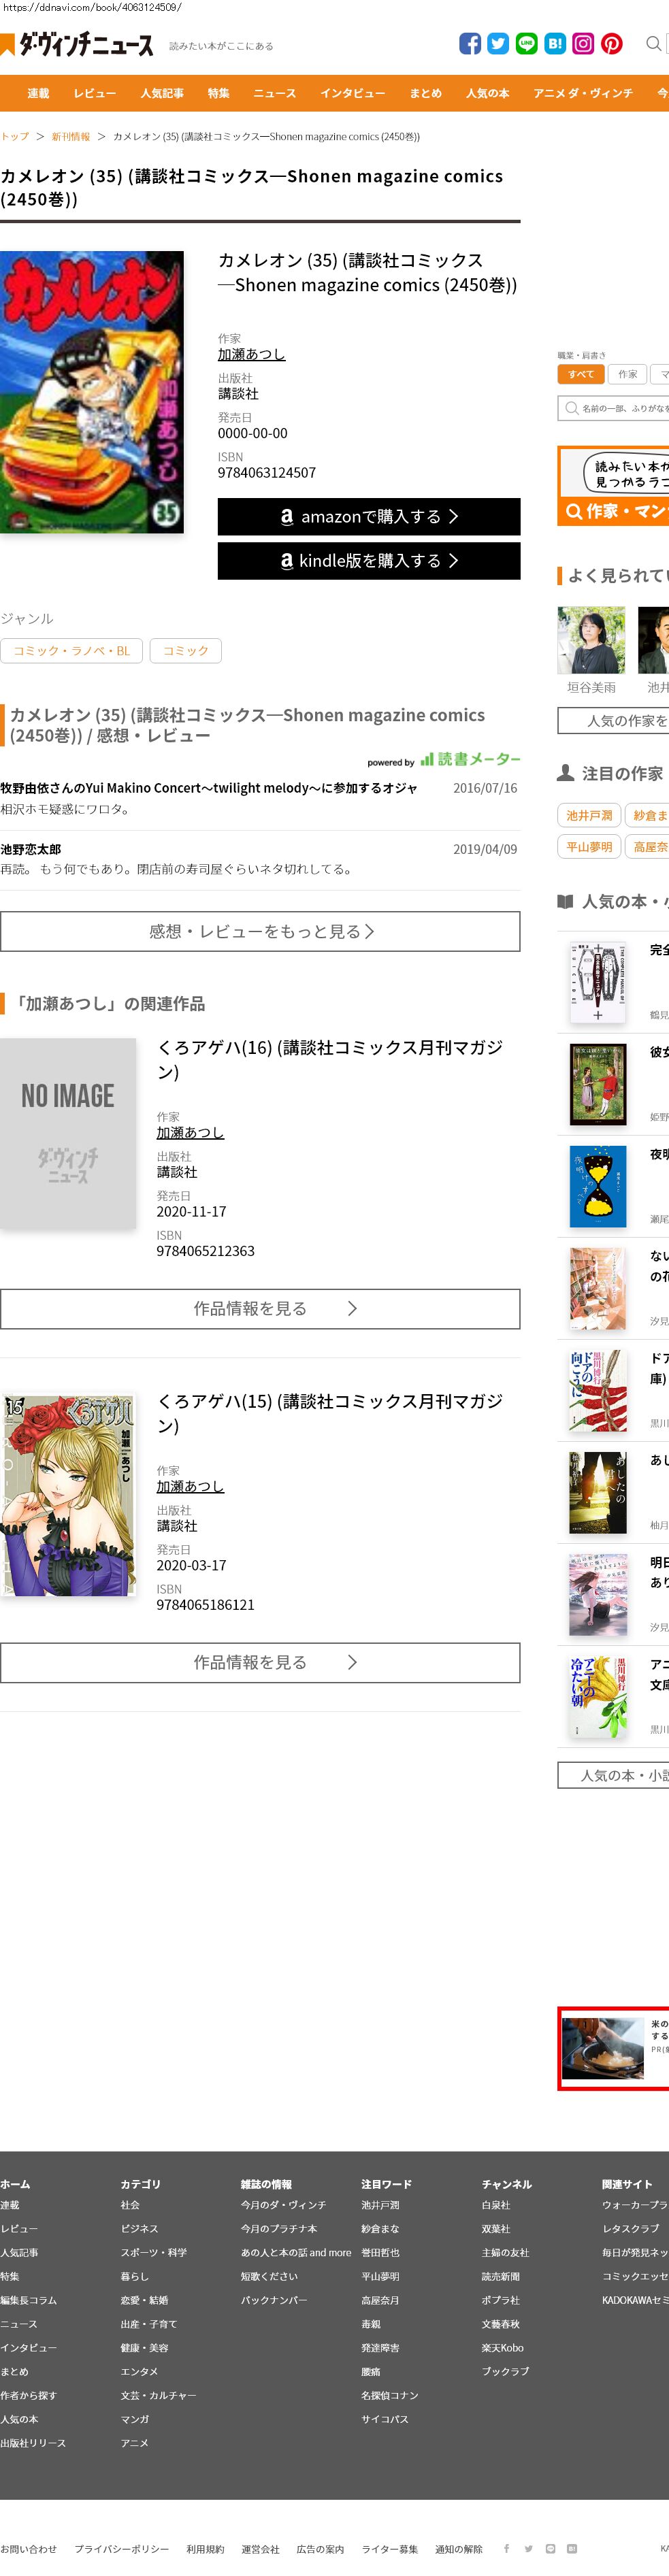
Task: Expand 感想・レビューをもっと見る
Action: pyautogui.click(x=260, y=931)
